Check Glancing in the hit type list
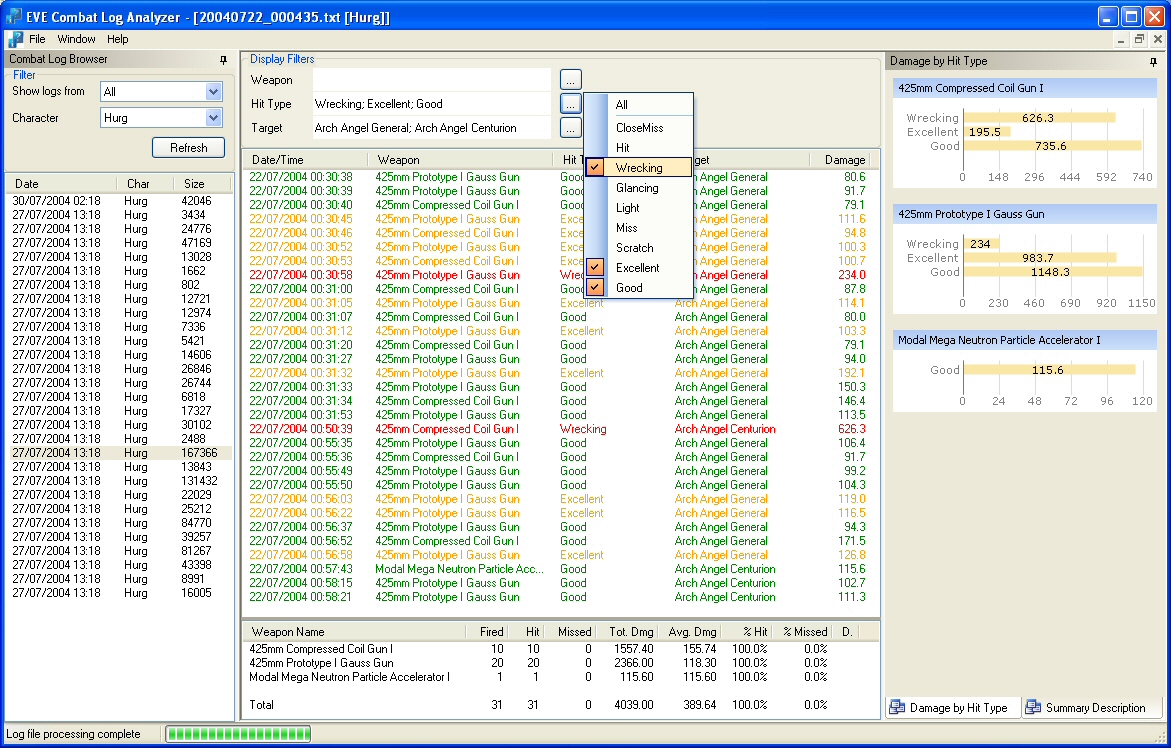This screenshot has width=1171, height=748. 639,188
